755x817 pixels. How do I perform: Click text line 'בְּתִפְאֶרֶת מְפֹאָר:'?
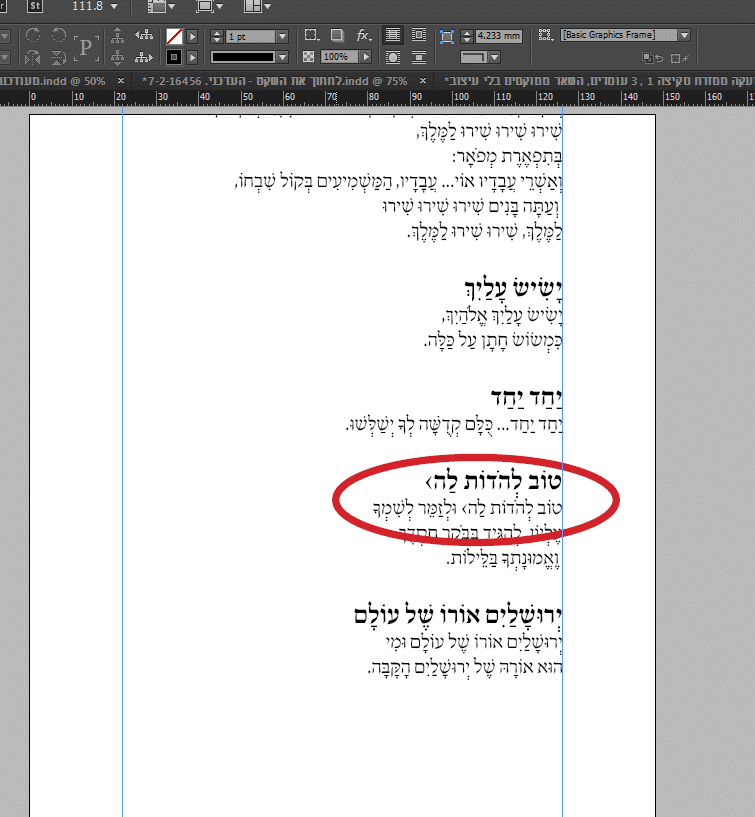tap(508, 156)
